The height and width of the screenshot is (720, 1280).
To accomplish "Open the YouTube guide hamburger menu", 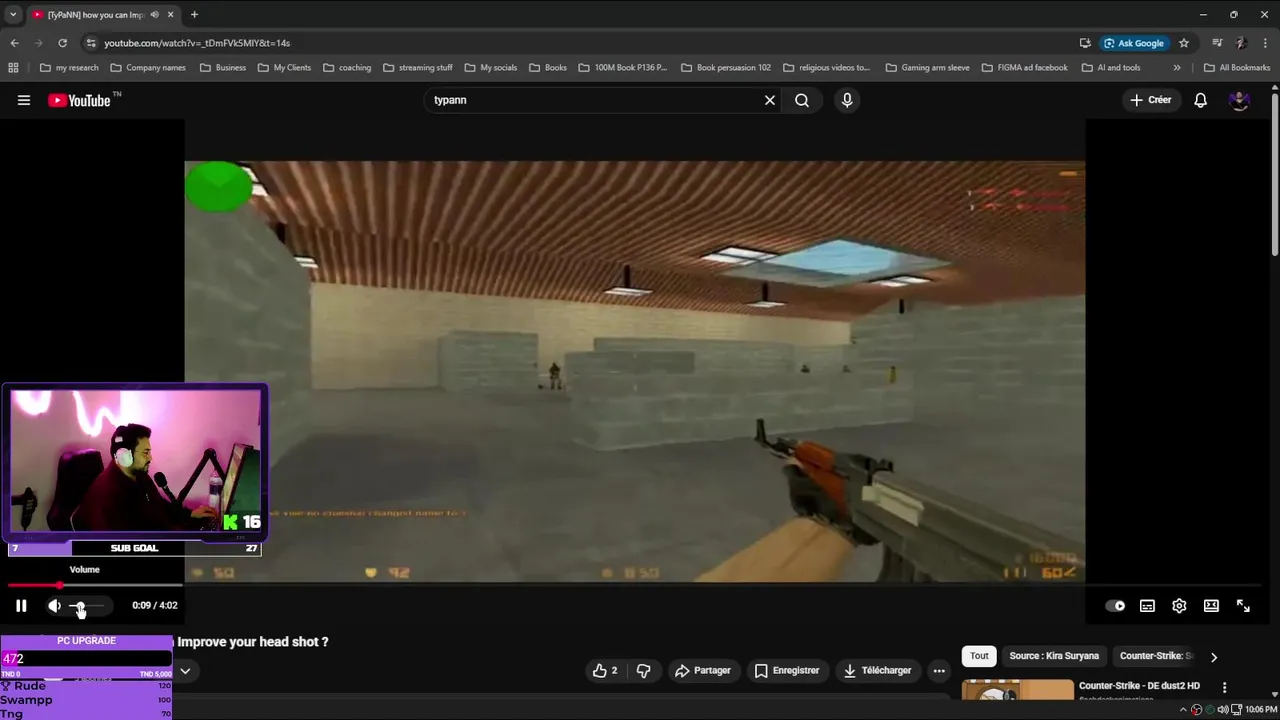I will (x=24, y=100).
